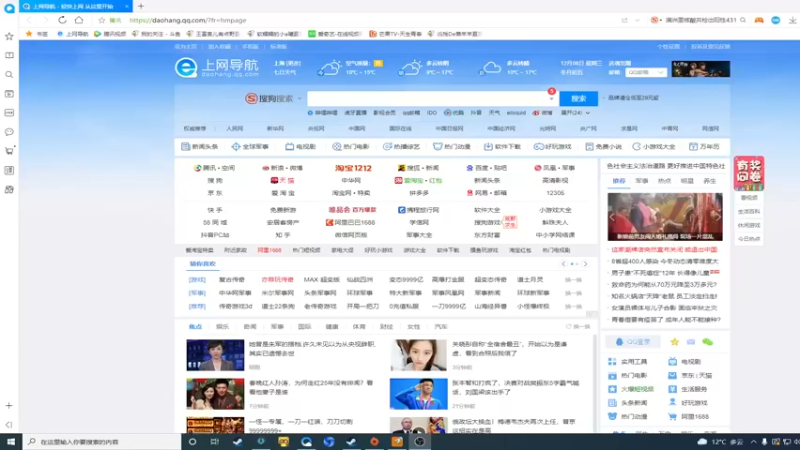Go to next slide in news carousel
The image size is (800, 450).
pyautogui.click(x=717, y=217)
